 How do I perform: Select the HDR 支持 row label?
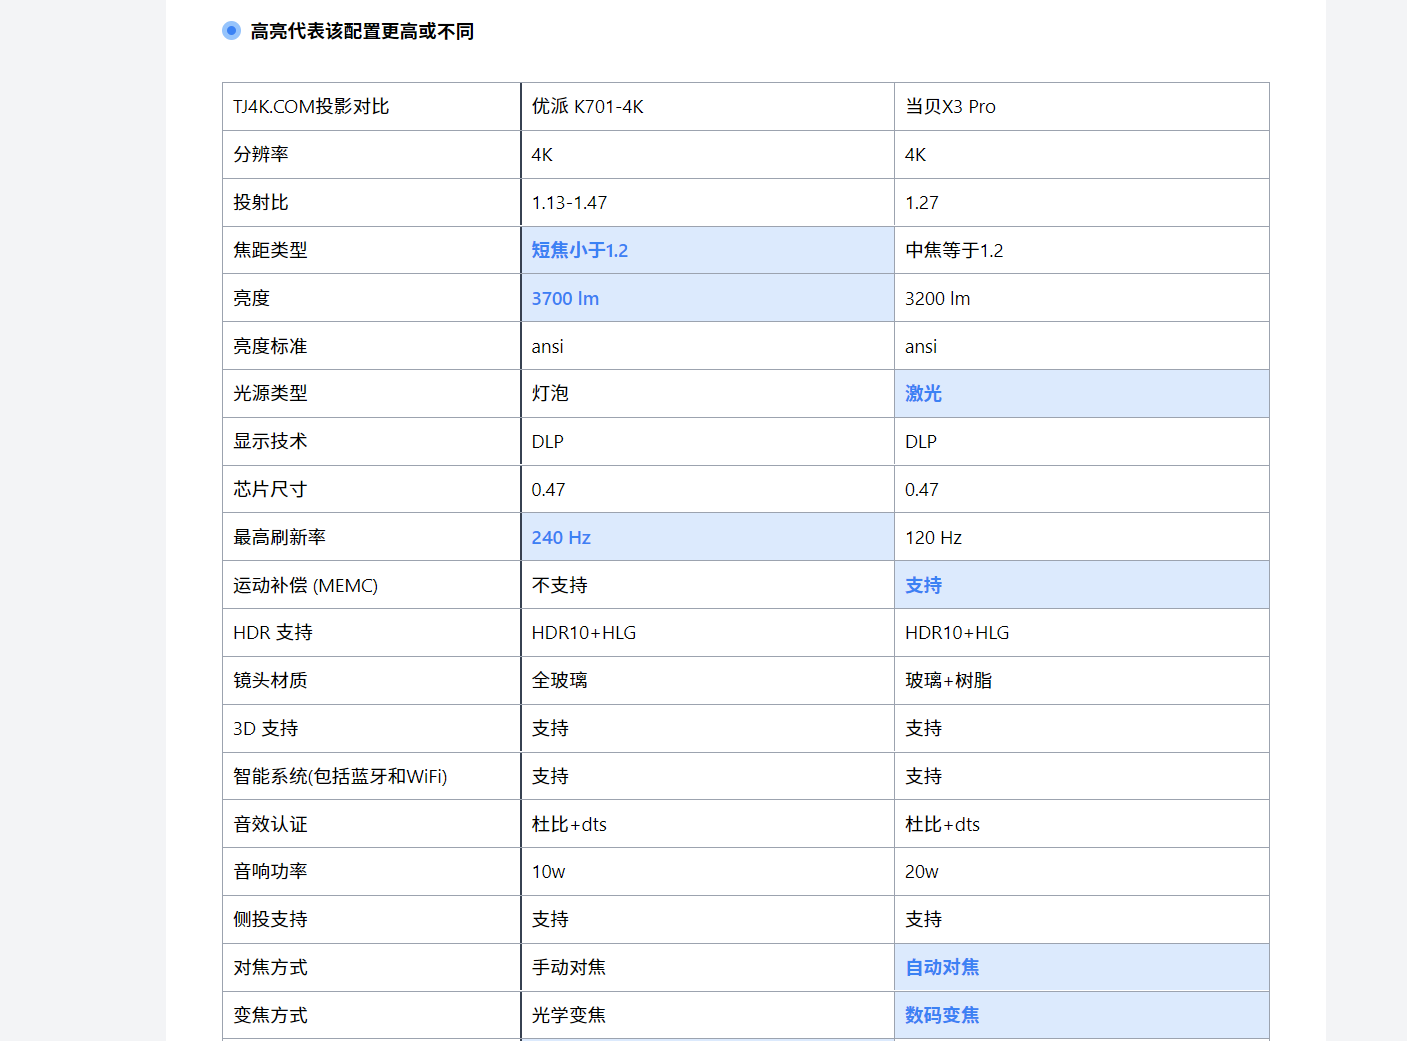tap(273, 633)
